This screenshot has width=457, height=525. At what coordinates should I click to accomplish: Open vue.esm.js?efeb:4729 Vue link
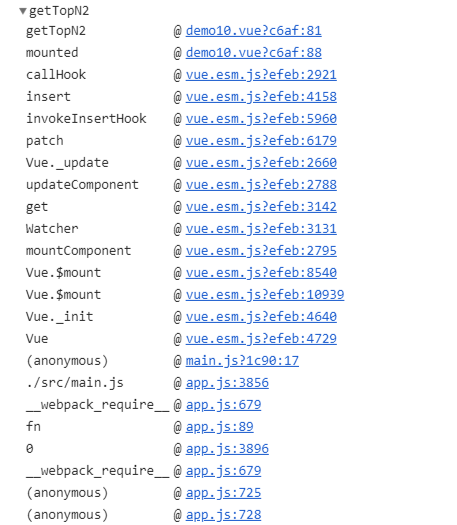(x=261, y=339)
